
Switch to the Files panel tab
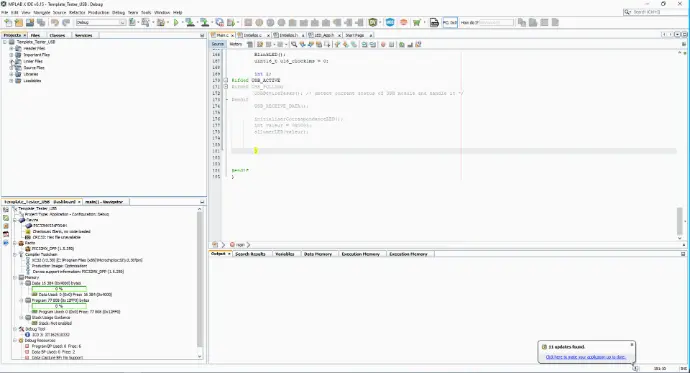coord(35,35)
